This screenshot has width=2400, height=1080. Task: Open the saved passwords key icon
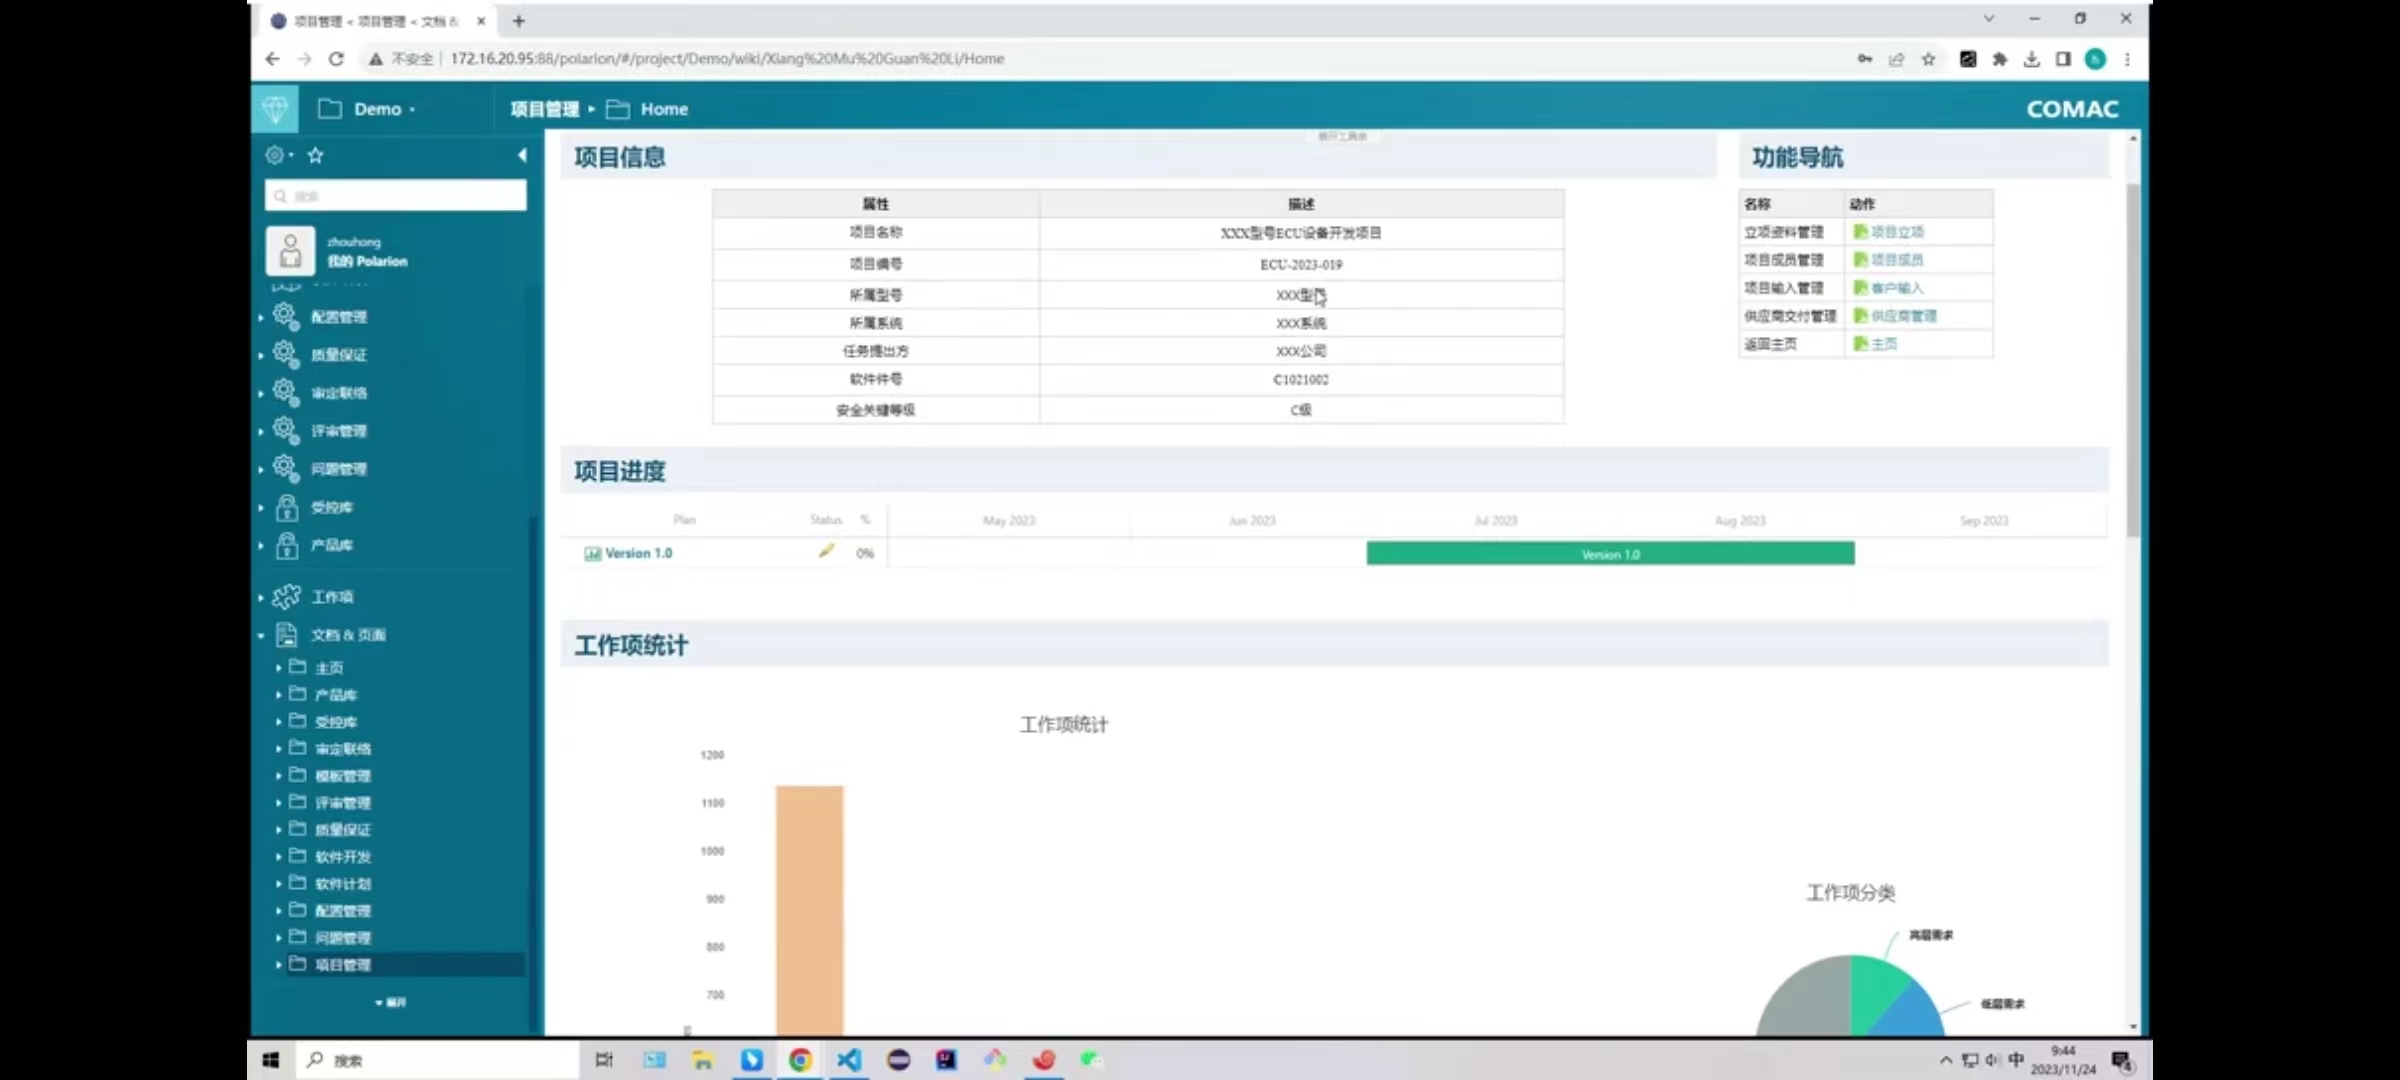click(1864, 59)
